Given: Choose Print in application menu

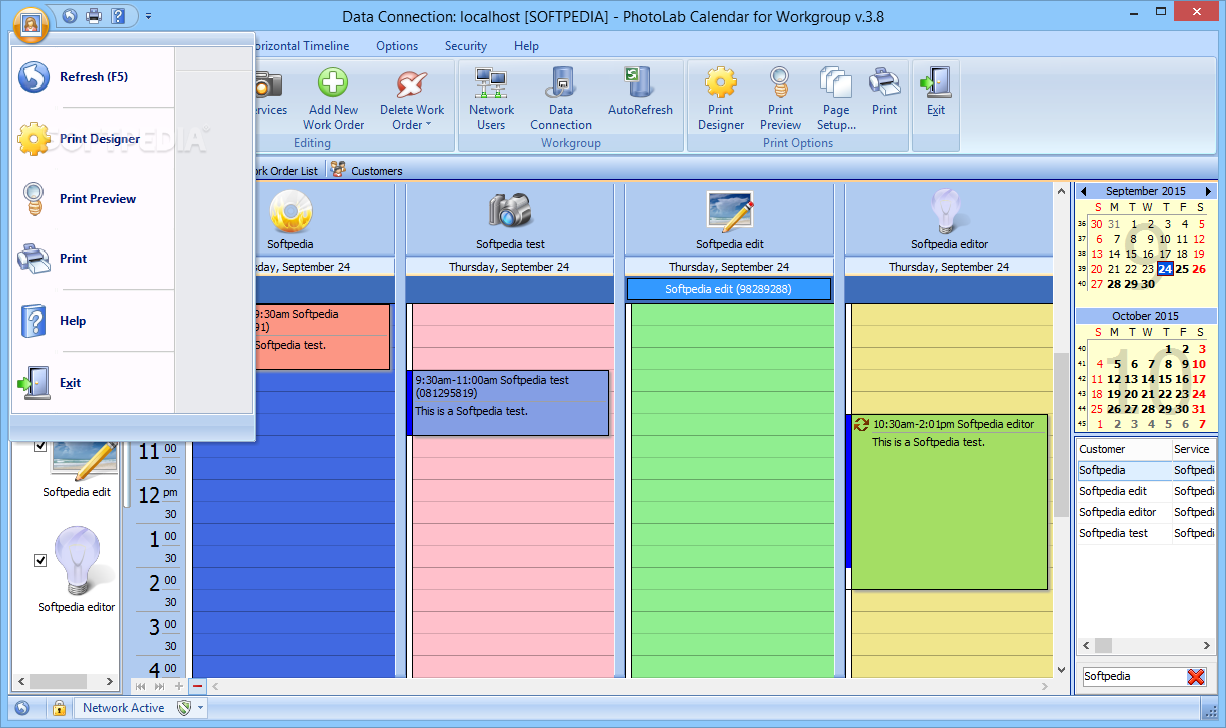Looking at the screenshot, I should tap(92, 259).
